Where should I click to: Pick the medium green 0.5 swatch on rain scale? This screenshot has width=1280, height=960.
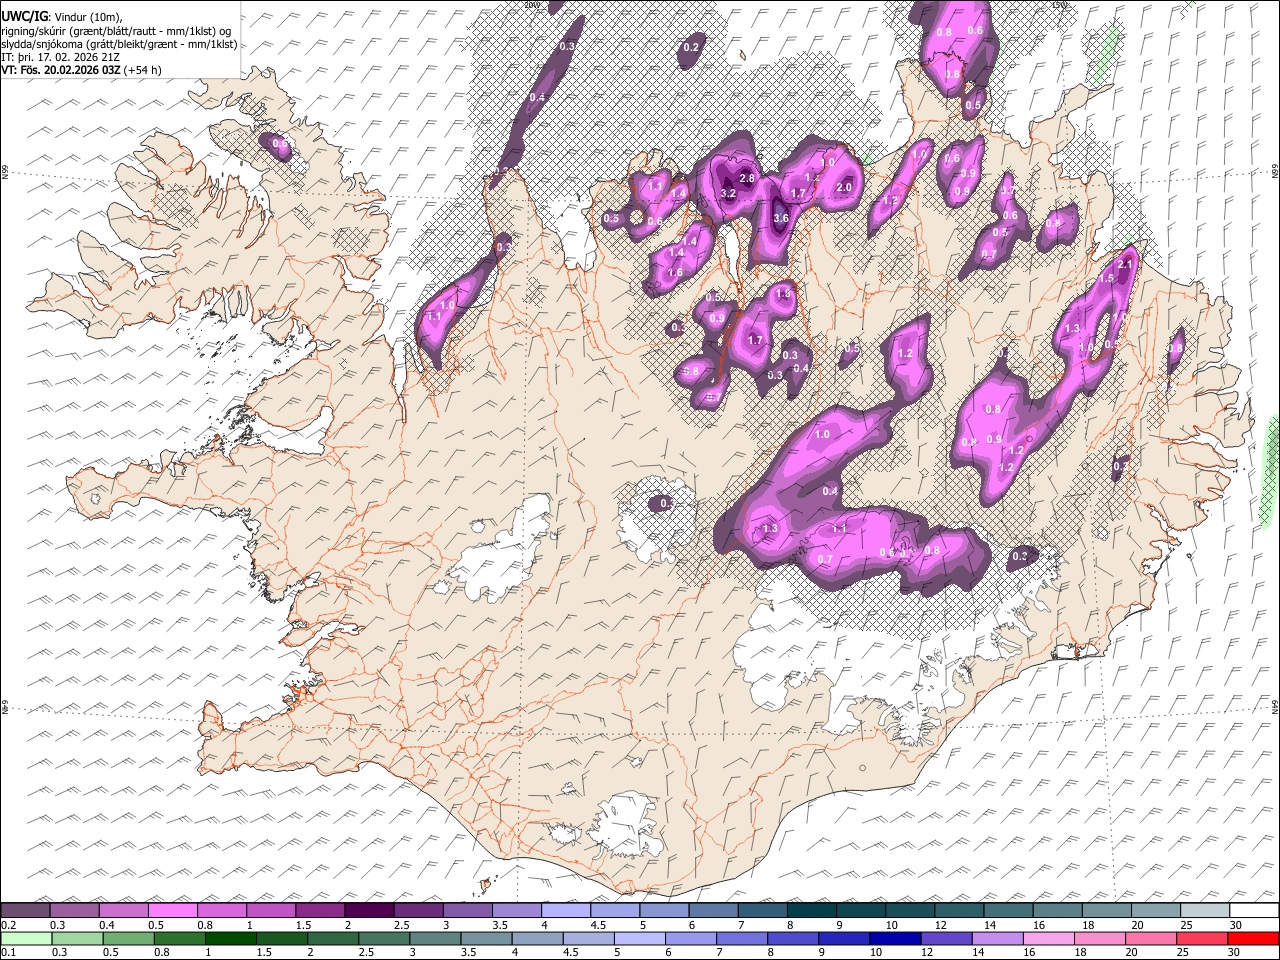[x=128, y=938]
